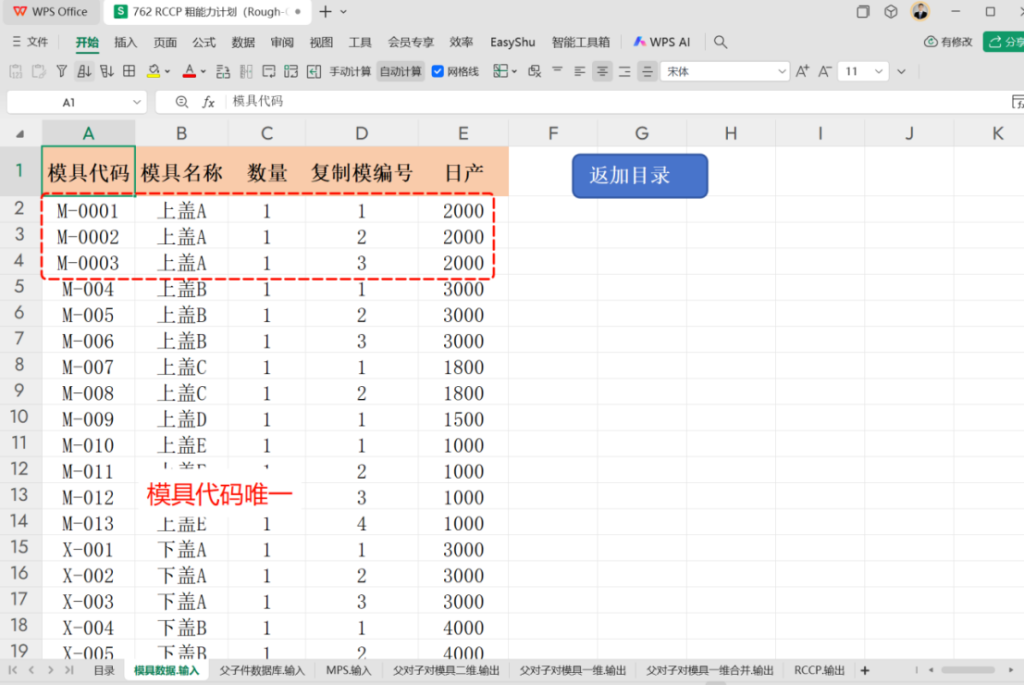1024x685 pixels.
Task: Open the paste-values clipboard icon
Action: point(16,71)
